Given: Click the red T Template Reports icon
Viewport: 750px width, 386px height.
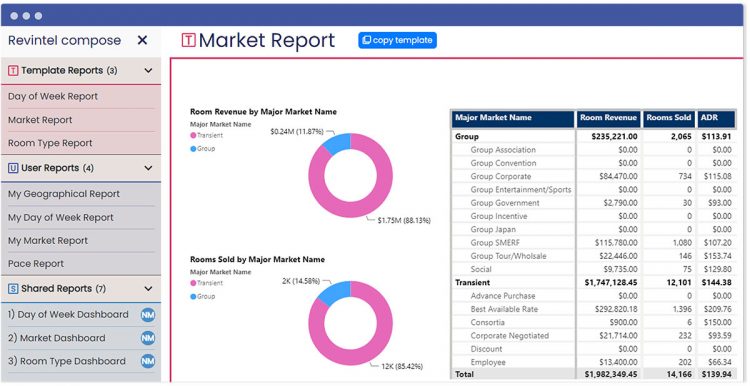Looking at the screenshot, I should point(13,71).
